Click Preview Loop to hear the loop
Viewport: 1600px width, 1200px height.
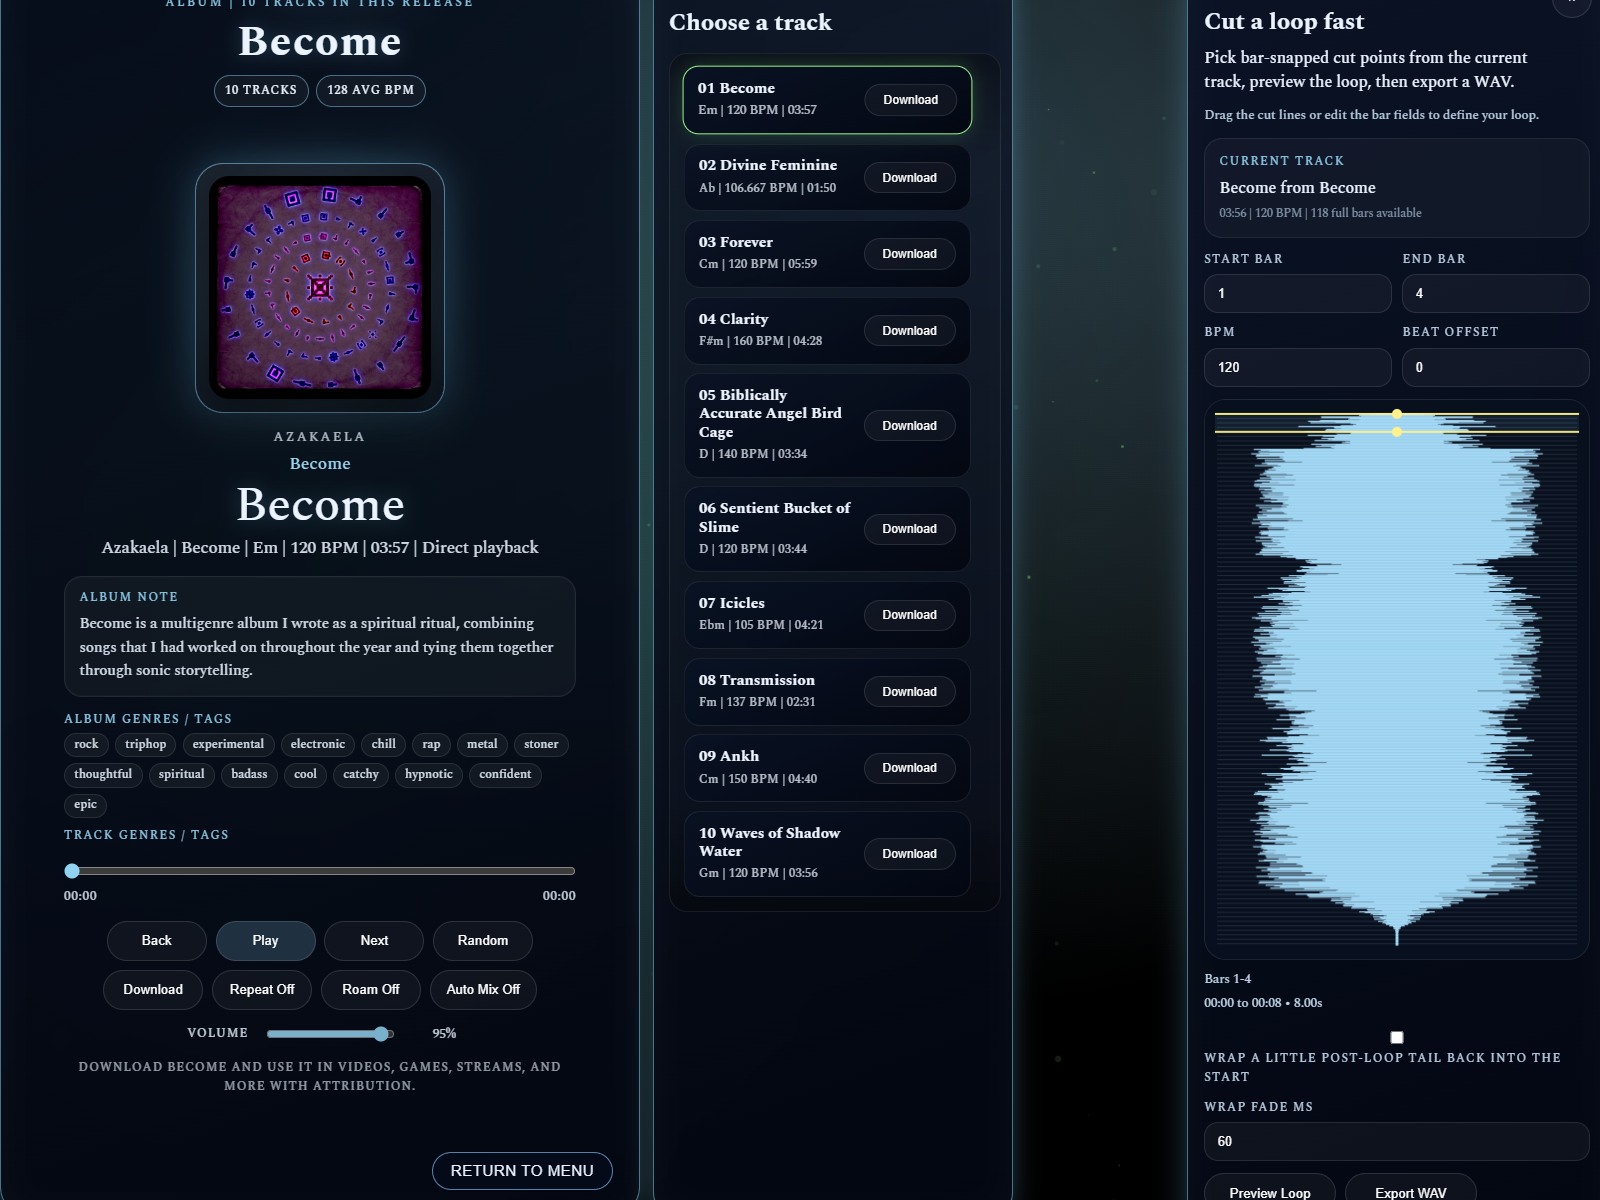tap(1268, 1192)
